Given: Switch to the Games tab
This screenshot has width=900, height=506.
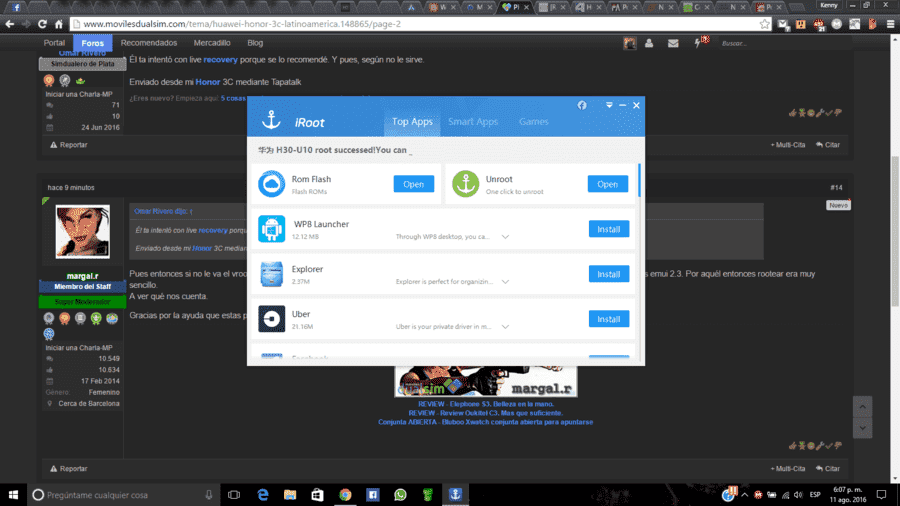Looking at the screenshot, I should (x=534, y=122).
